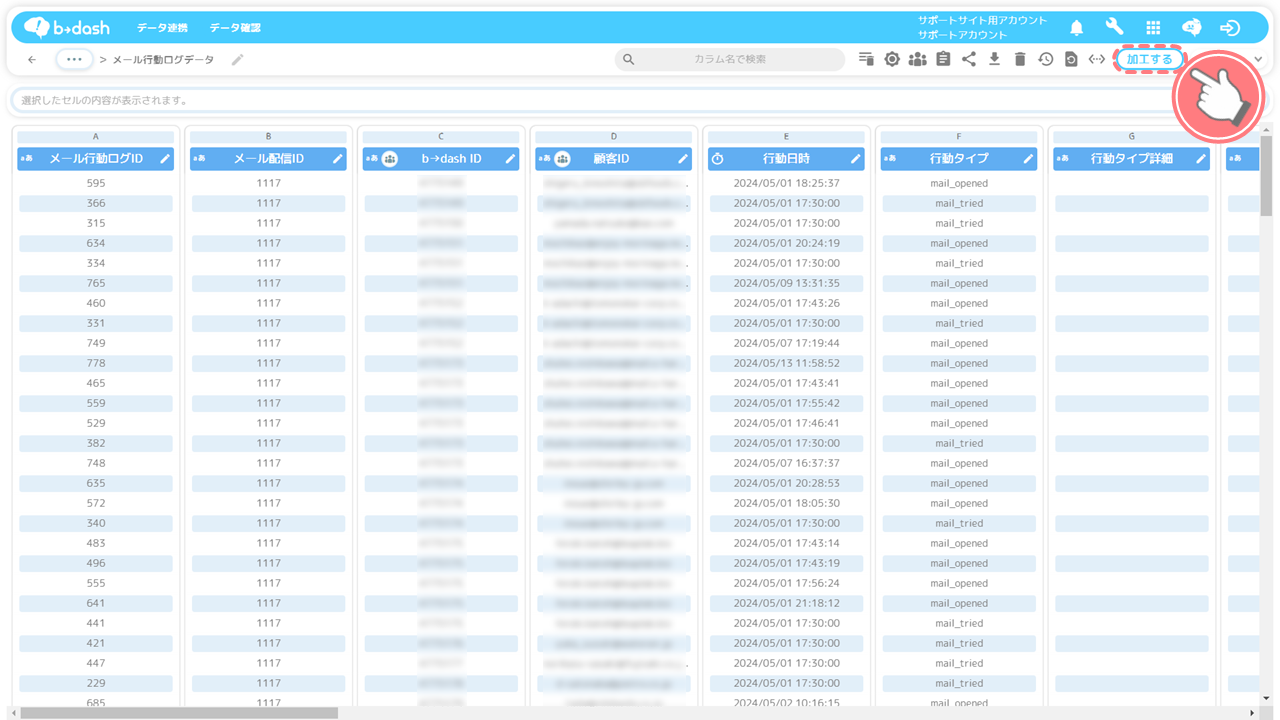Open the notifications bell
Image resolution: width=1280 pixels, height=720 pixels.
click(1076, 28)
